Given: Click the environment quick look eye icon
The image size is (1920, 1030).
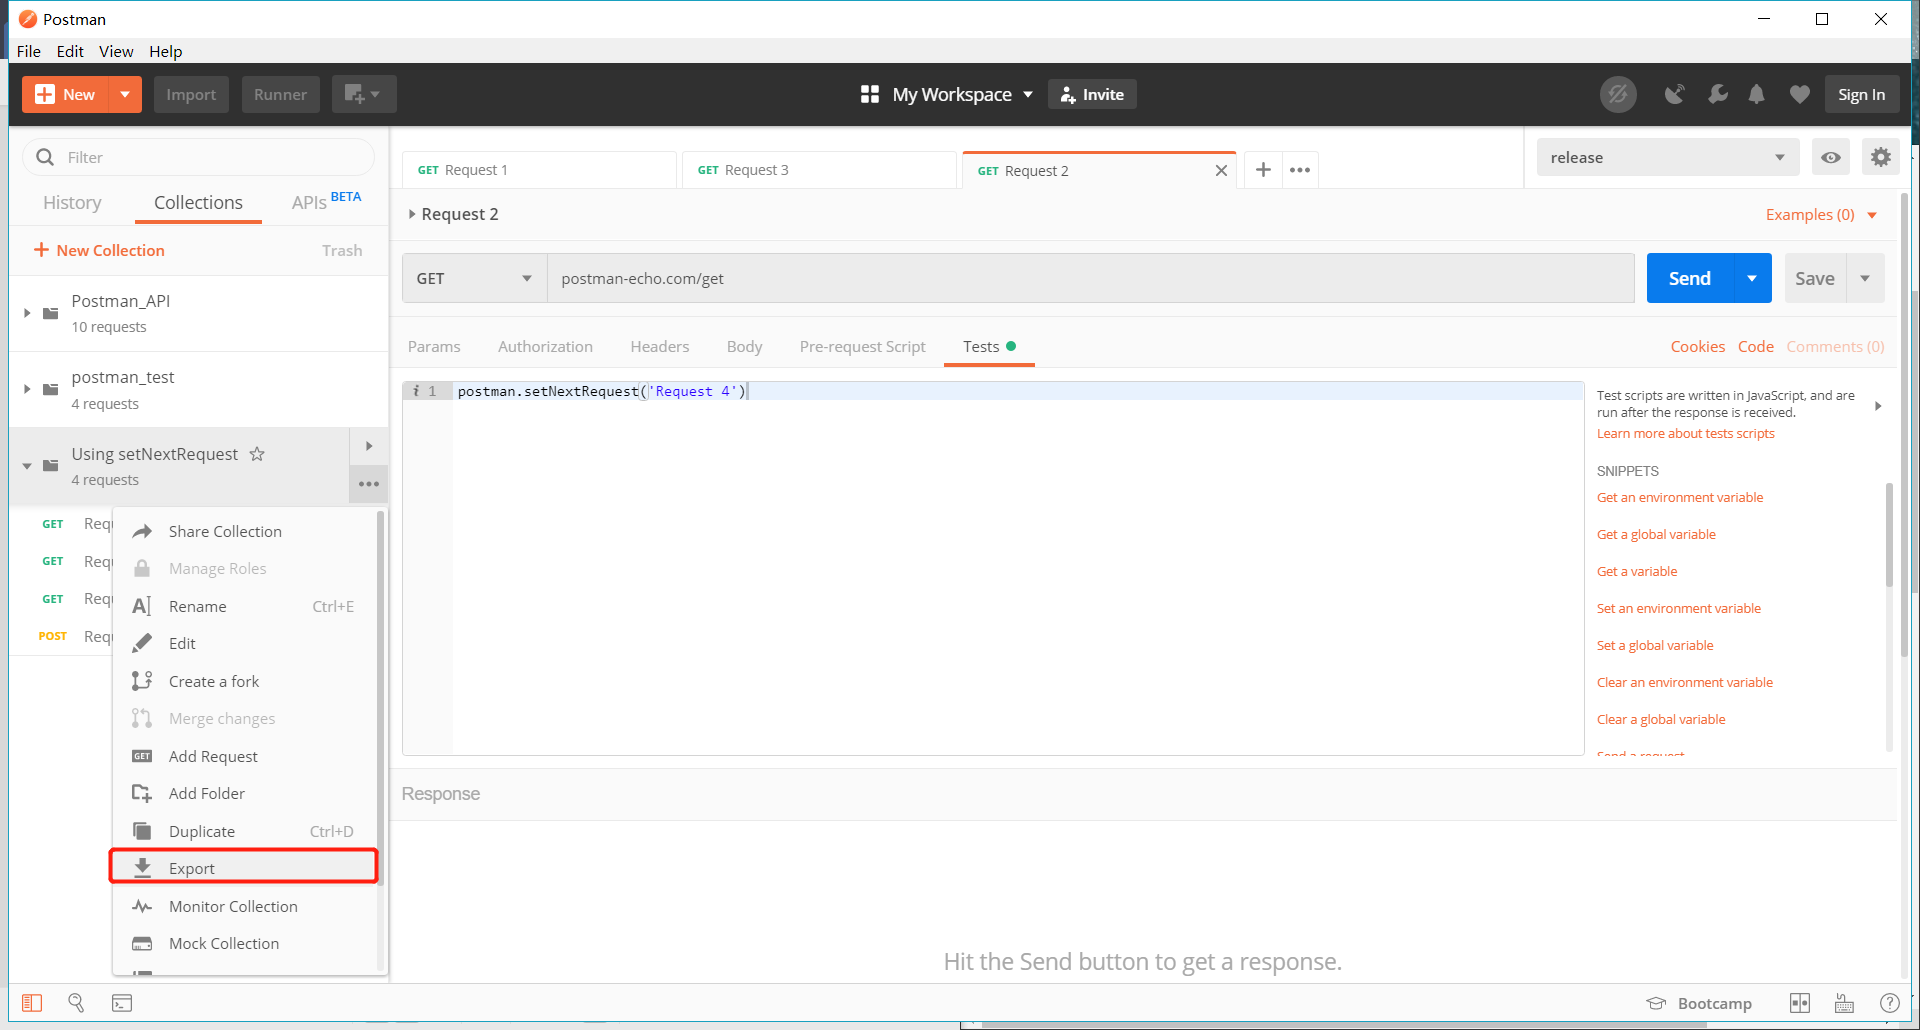Looking at the screenshot, I should coord(1831,157).
